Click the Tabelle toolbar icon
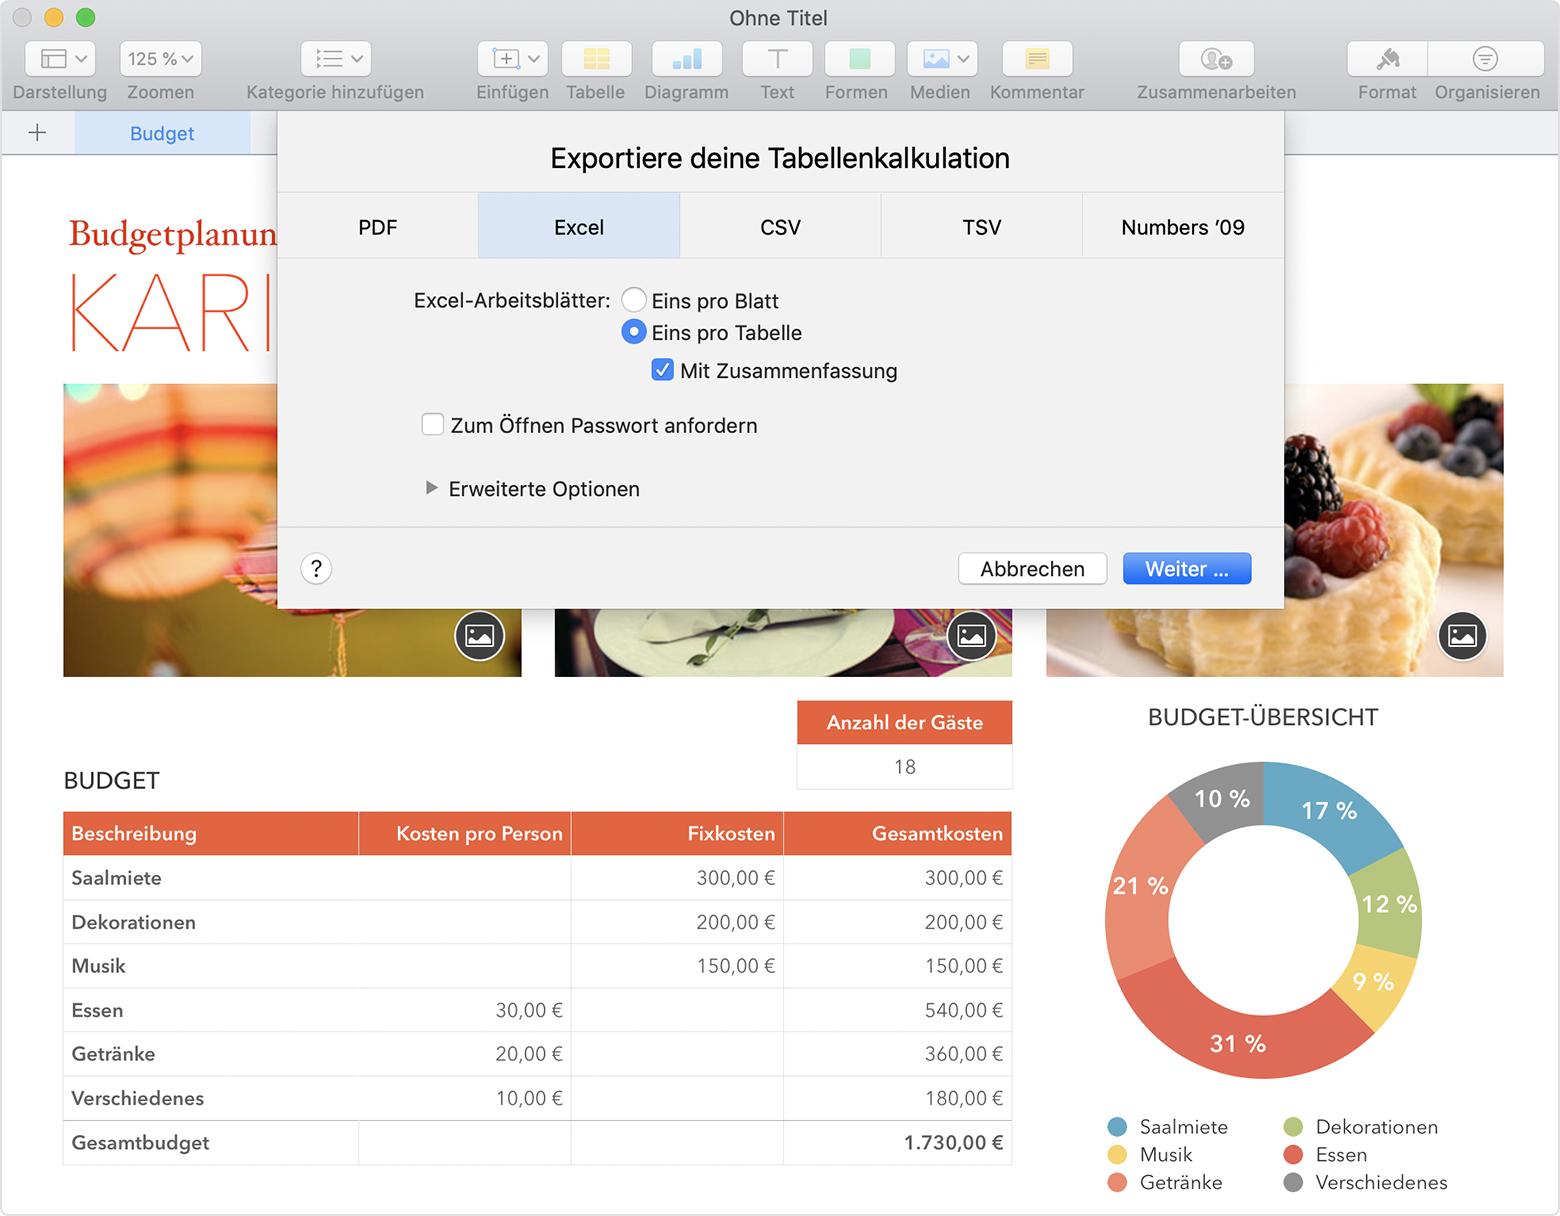 [596, 59]
